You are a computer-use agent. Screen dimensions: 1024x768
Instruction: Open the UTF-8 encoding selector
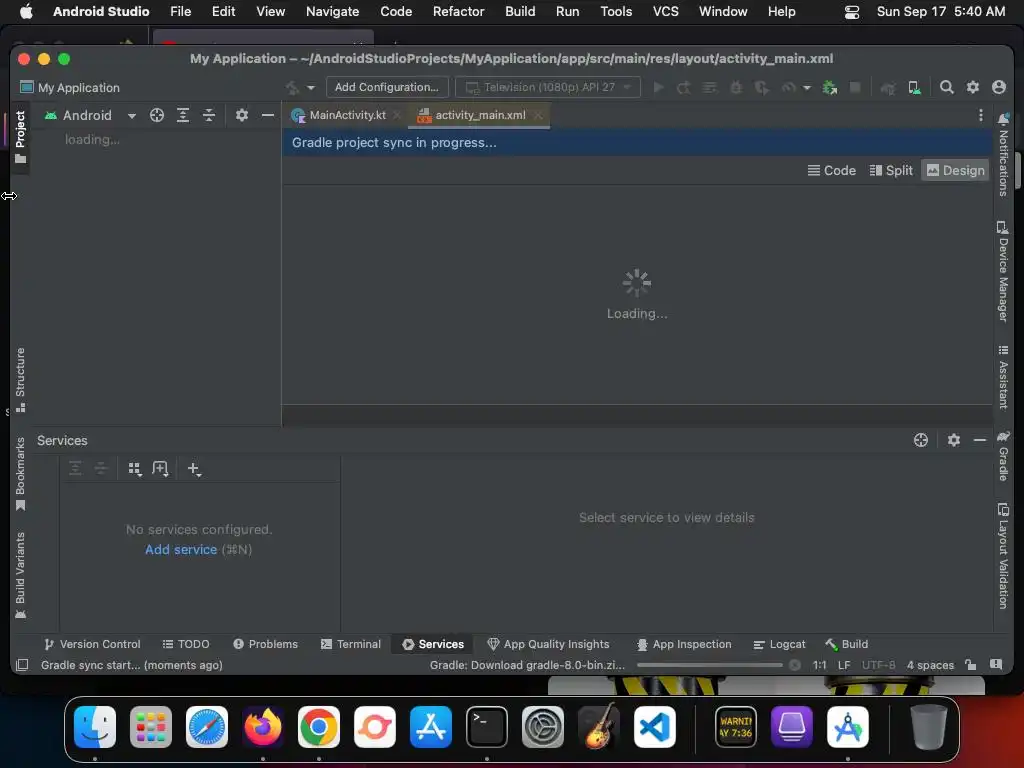[878, 665]
